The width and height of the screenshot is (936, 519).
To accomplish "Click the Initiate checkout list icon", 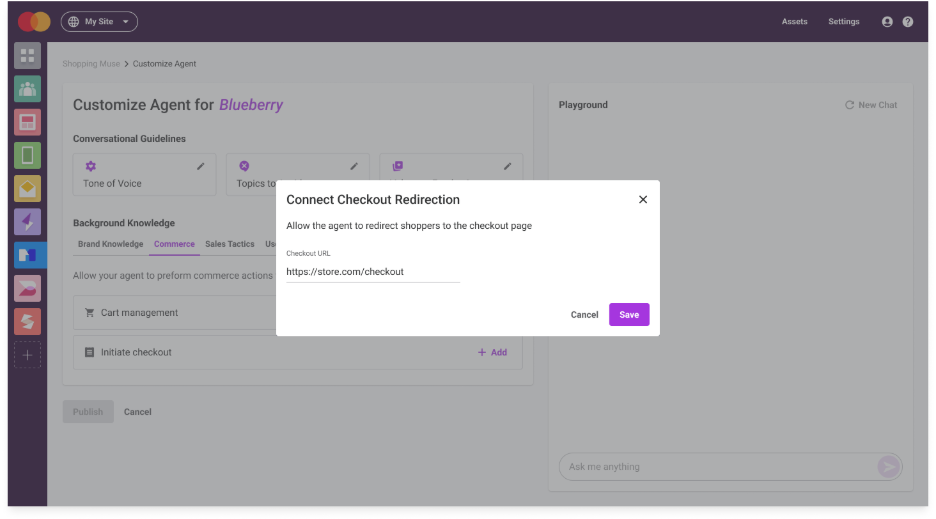I will [90, 352].
